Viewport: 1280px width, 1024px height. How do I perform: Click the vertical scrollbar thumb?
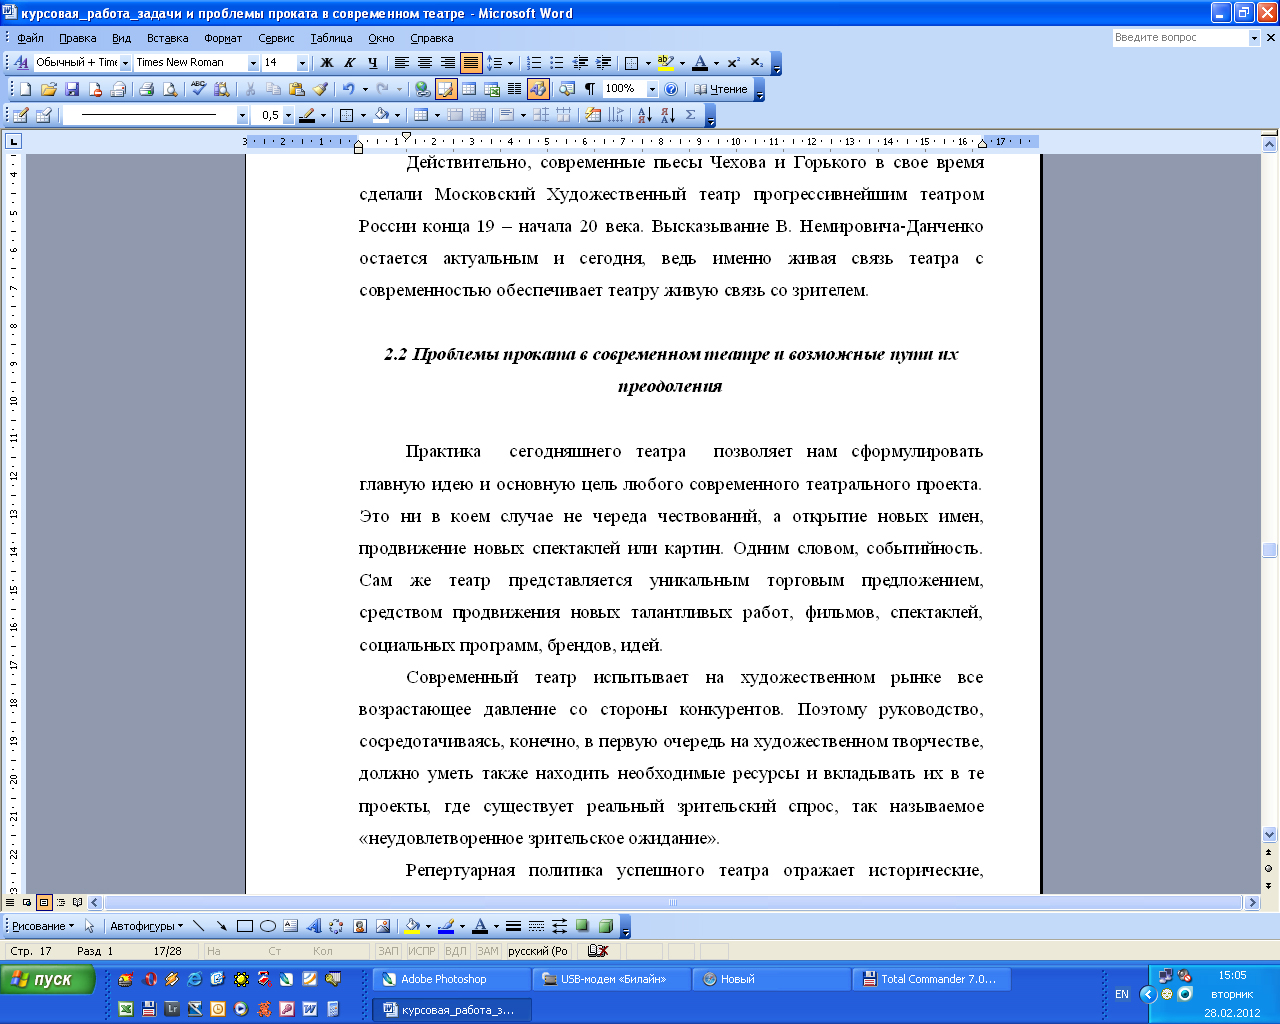point(1270,550)
